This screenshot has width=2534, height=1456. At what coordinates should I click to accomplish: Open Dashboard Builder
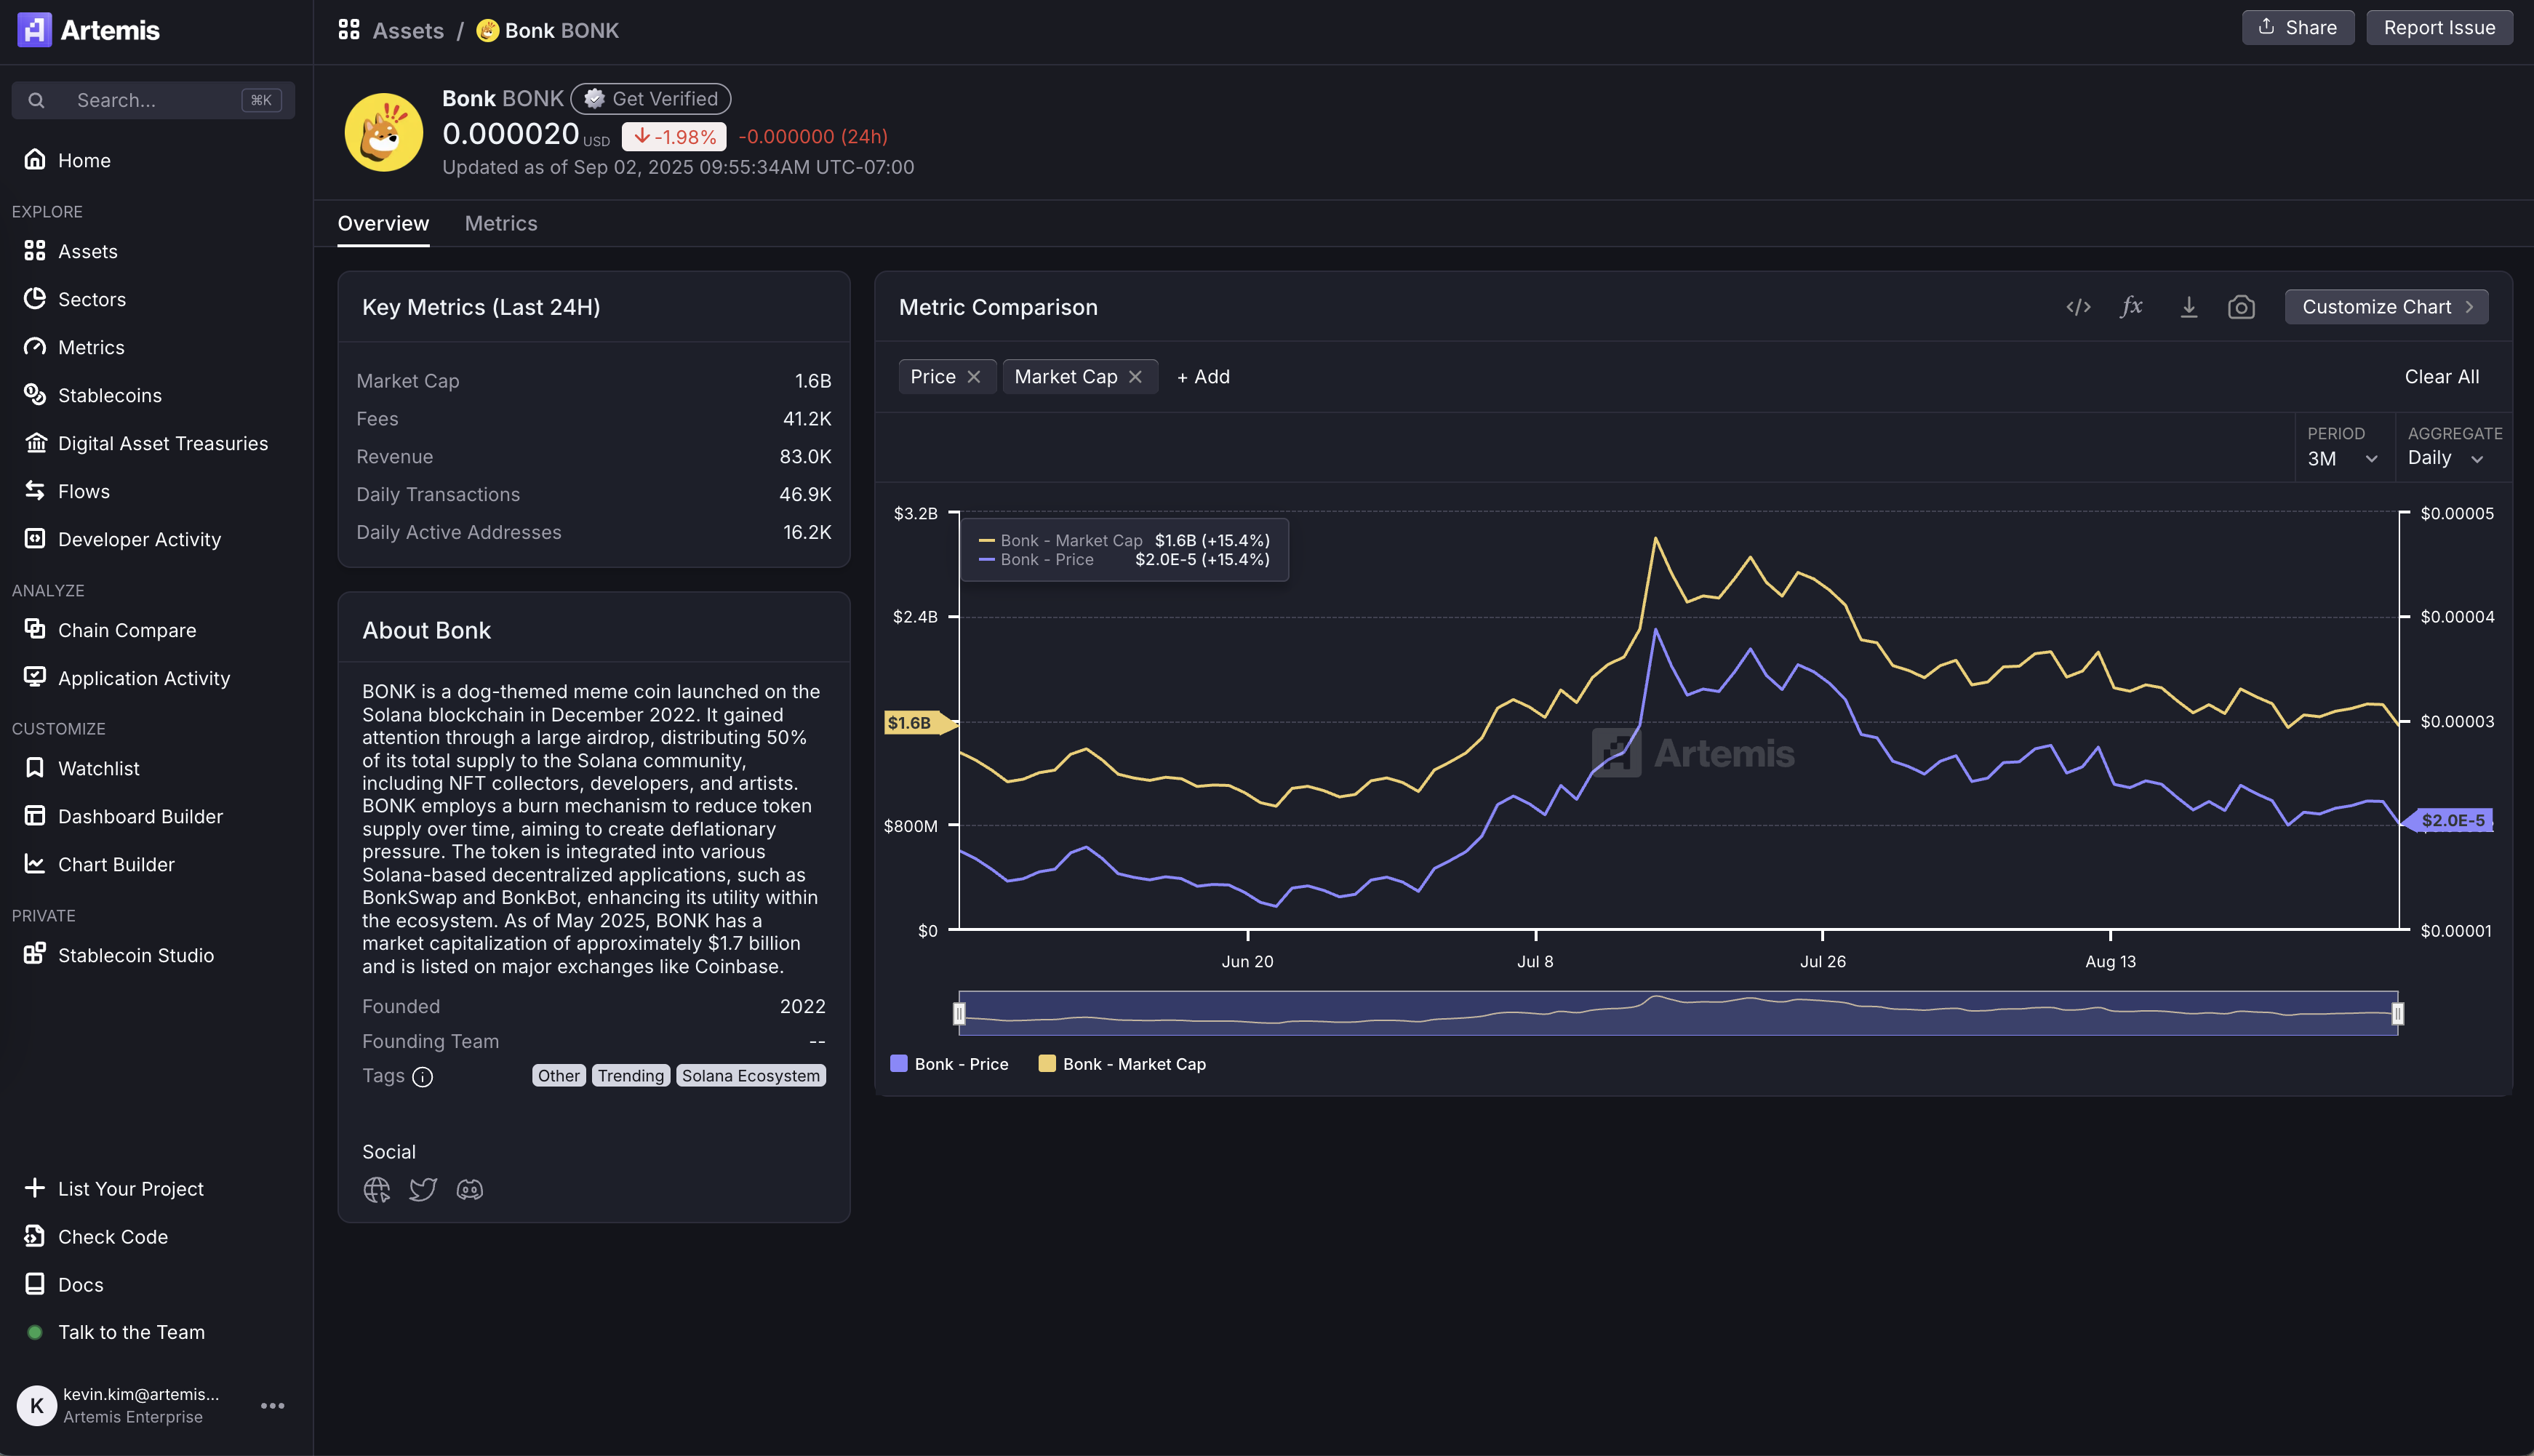point(123,816)
